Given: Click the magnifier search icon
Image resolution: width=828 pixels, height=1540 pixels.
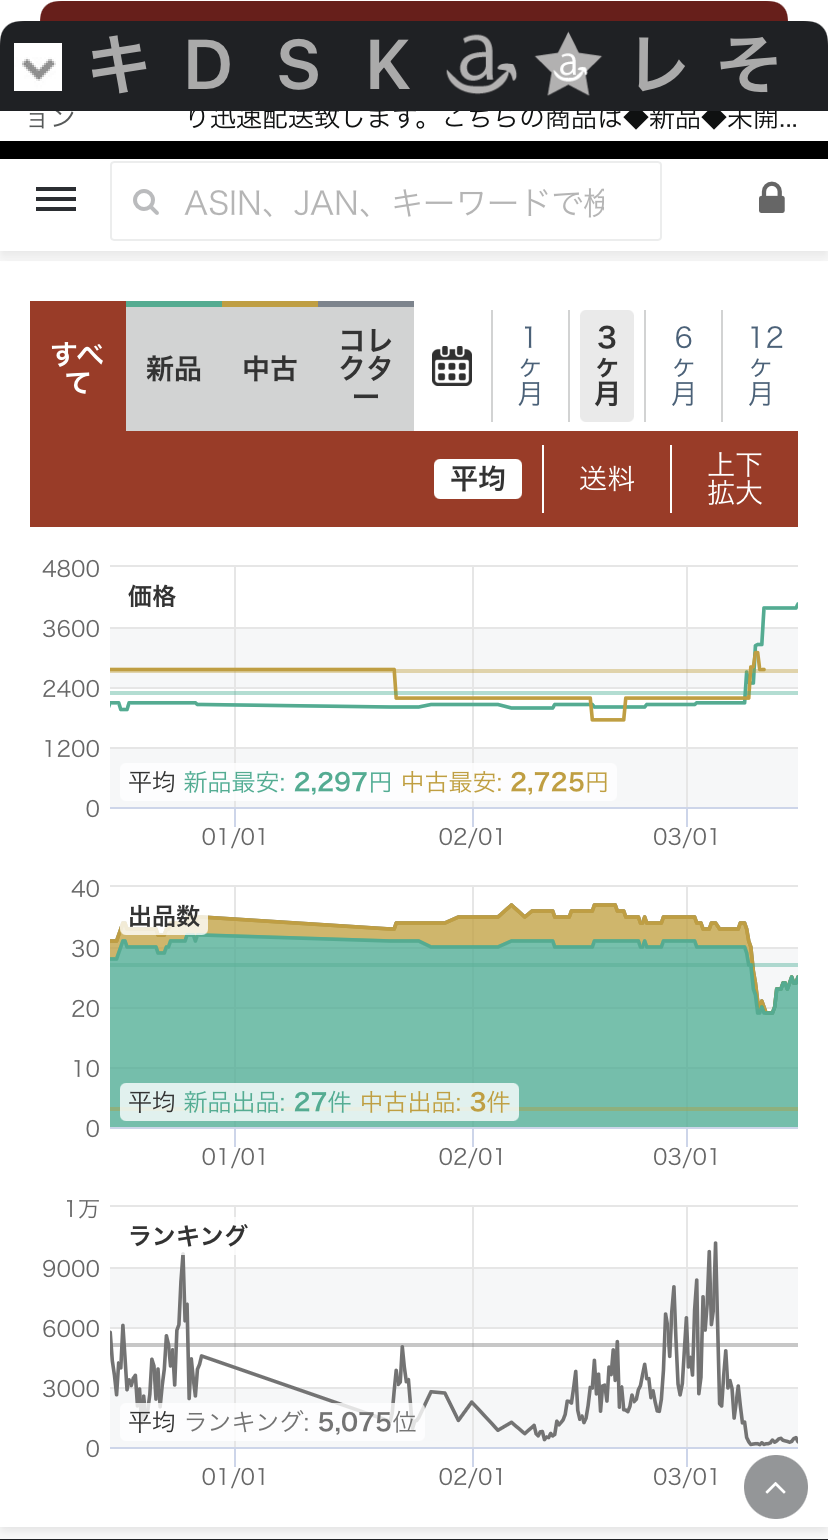Looking at the screenshot, I should click(146, 203).
